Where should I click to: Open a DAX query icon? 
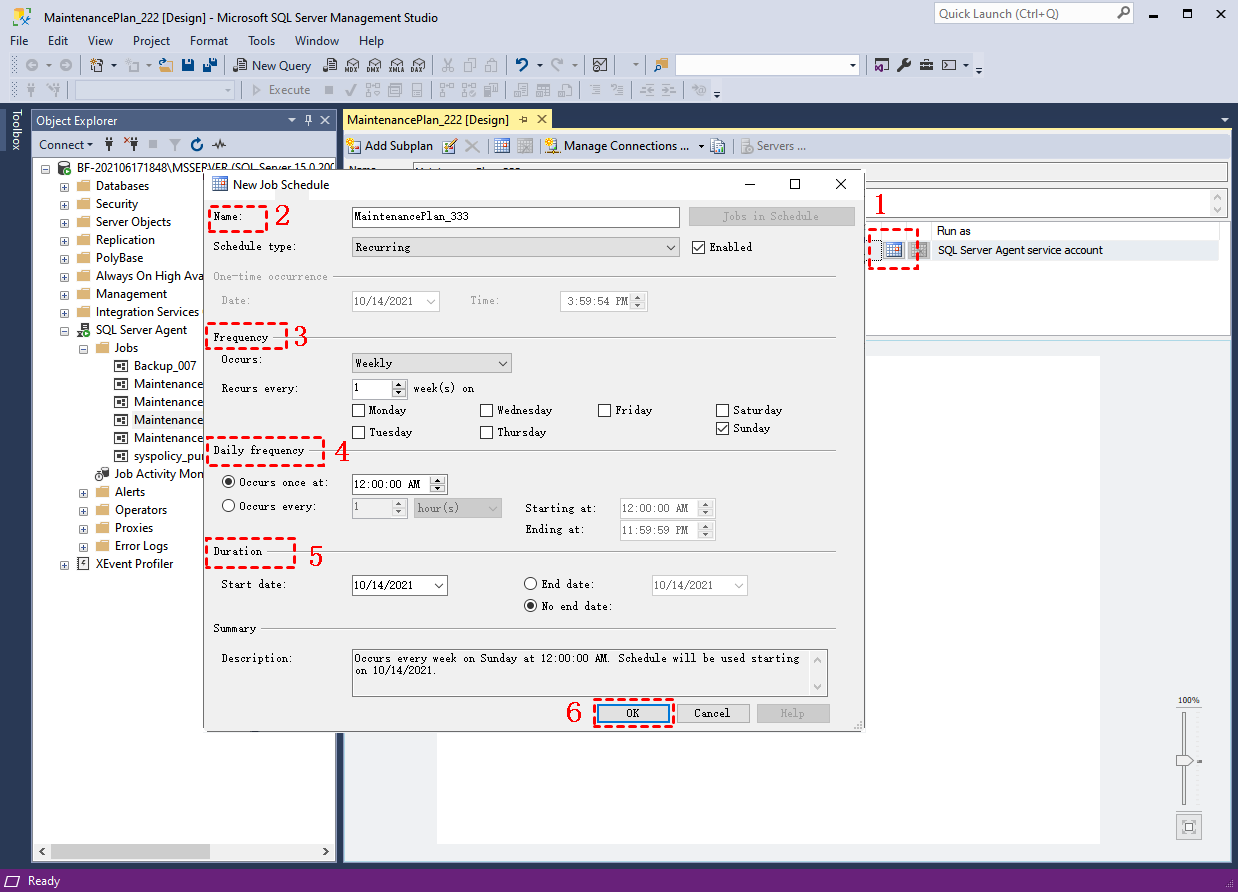pos(418,65)
